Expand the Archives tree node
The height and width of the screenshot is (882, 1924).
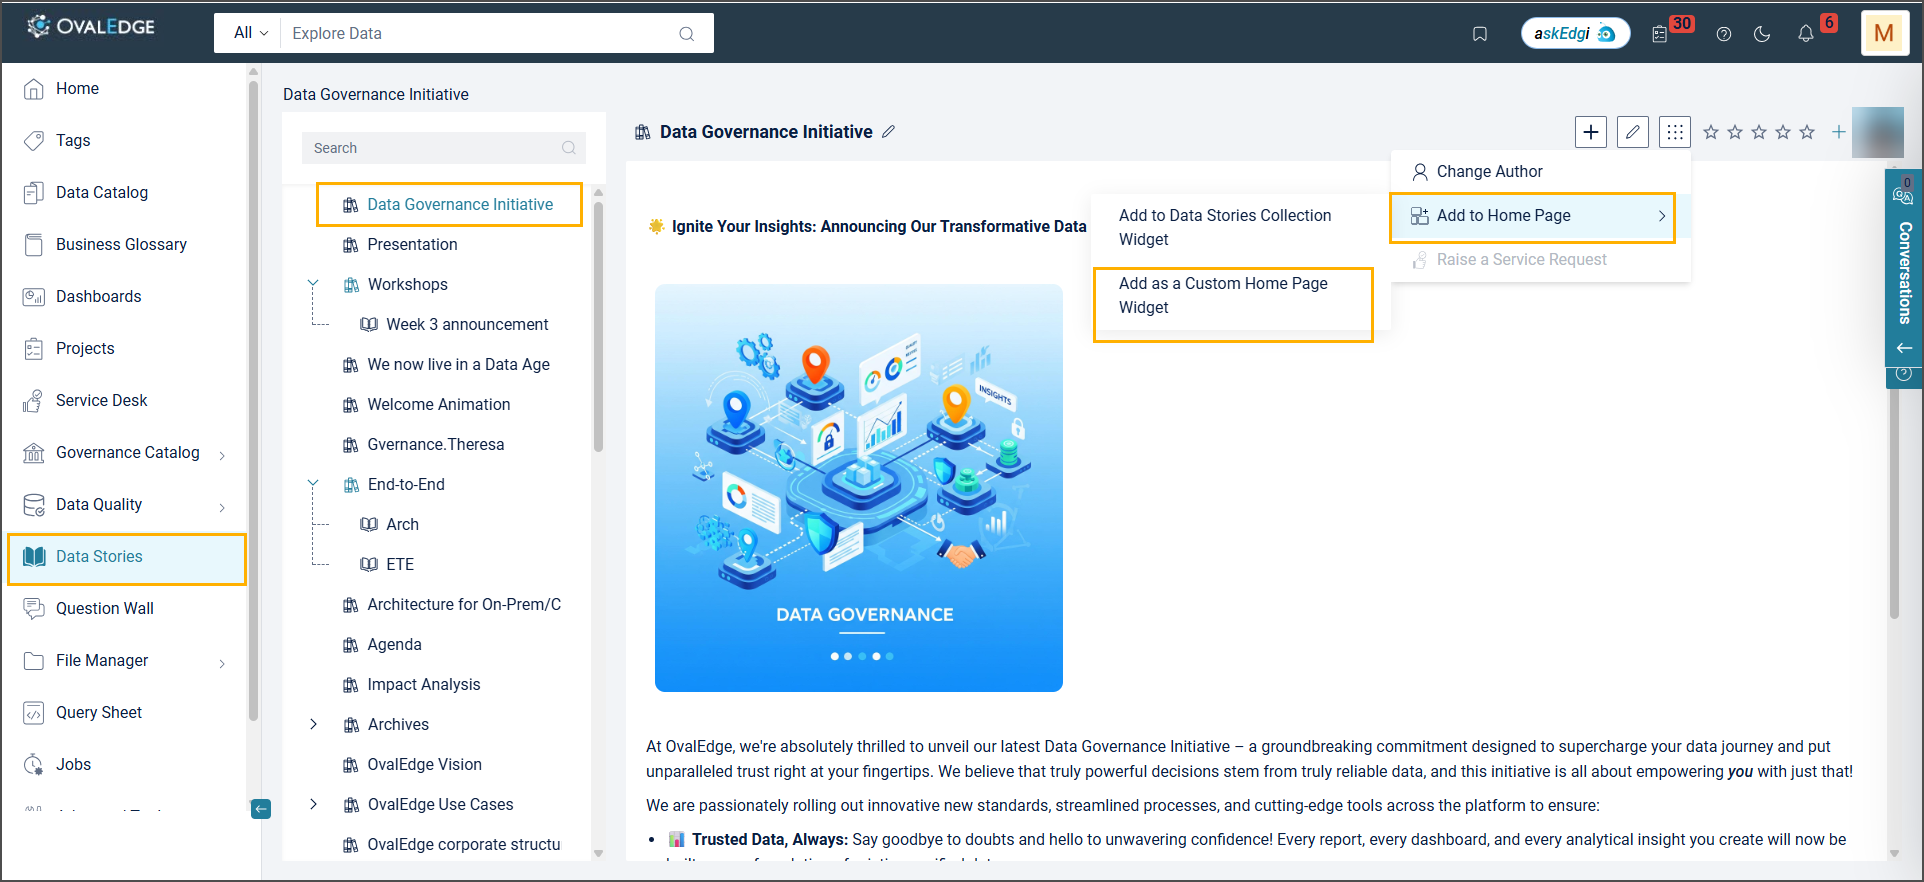pyautogui.click(x=313, y=725)
